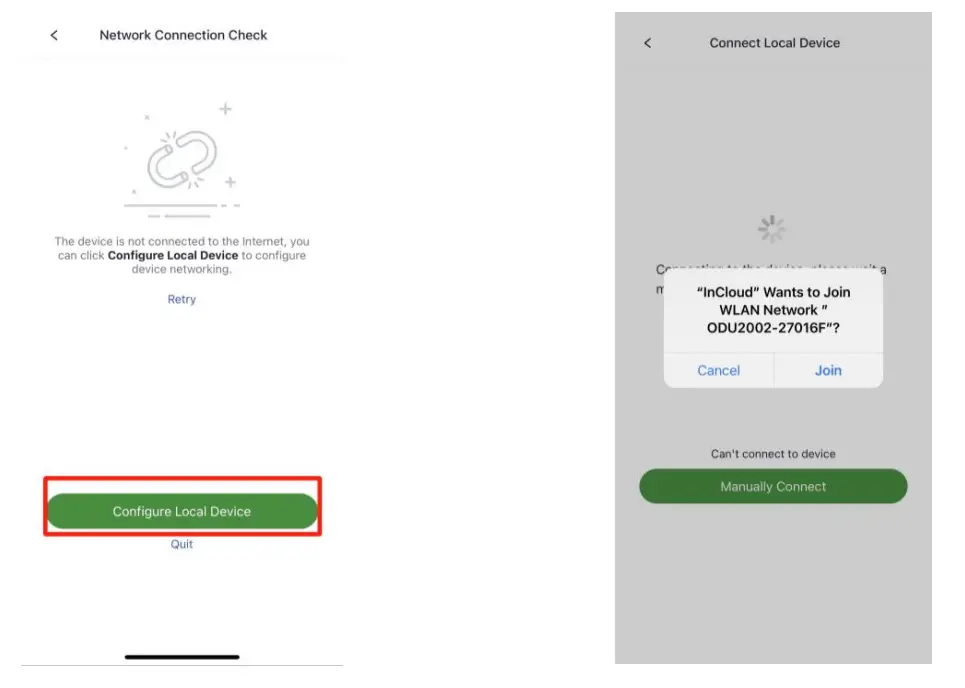Tap the Quit link
Viewport: 965px width, 688px height.
[181, 544]
